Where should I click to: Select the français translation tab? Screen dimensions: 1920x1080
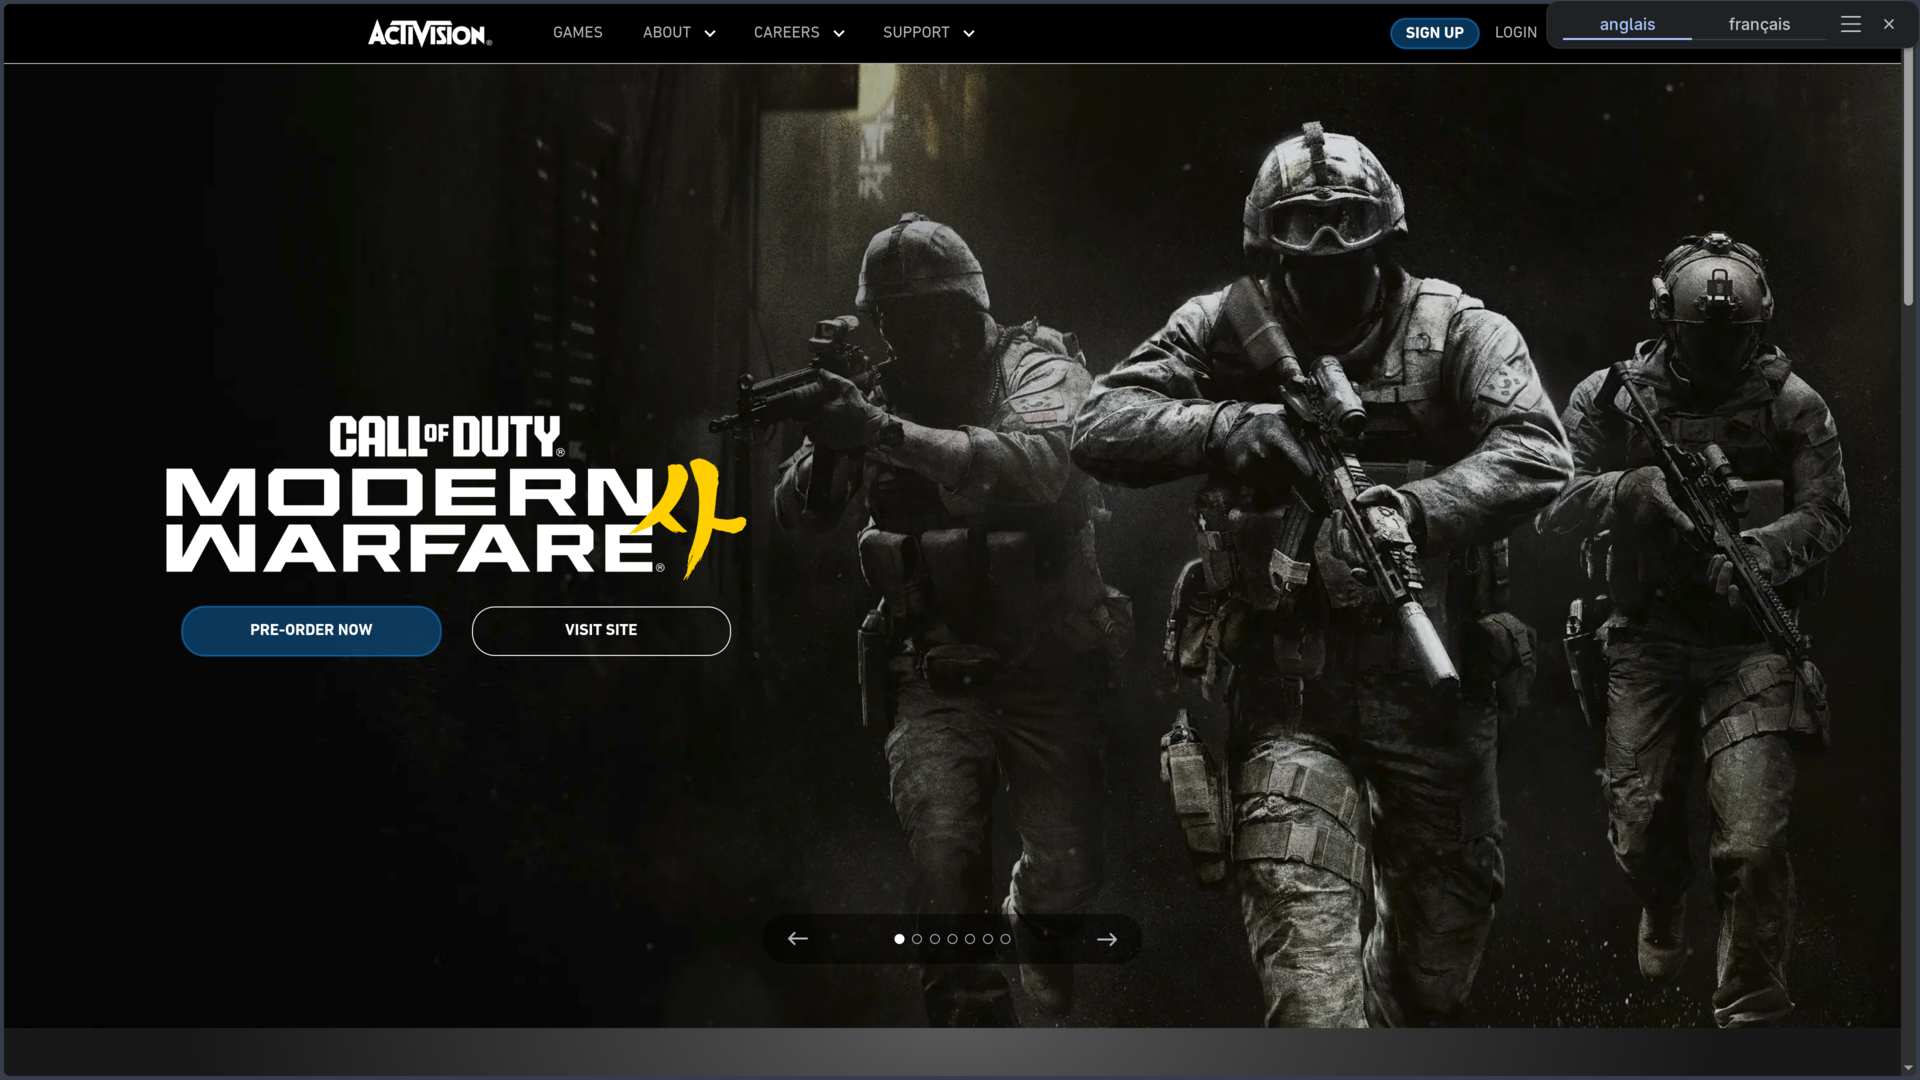coord(1759,24)
